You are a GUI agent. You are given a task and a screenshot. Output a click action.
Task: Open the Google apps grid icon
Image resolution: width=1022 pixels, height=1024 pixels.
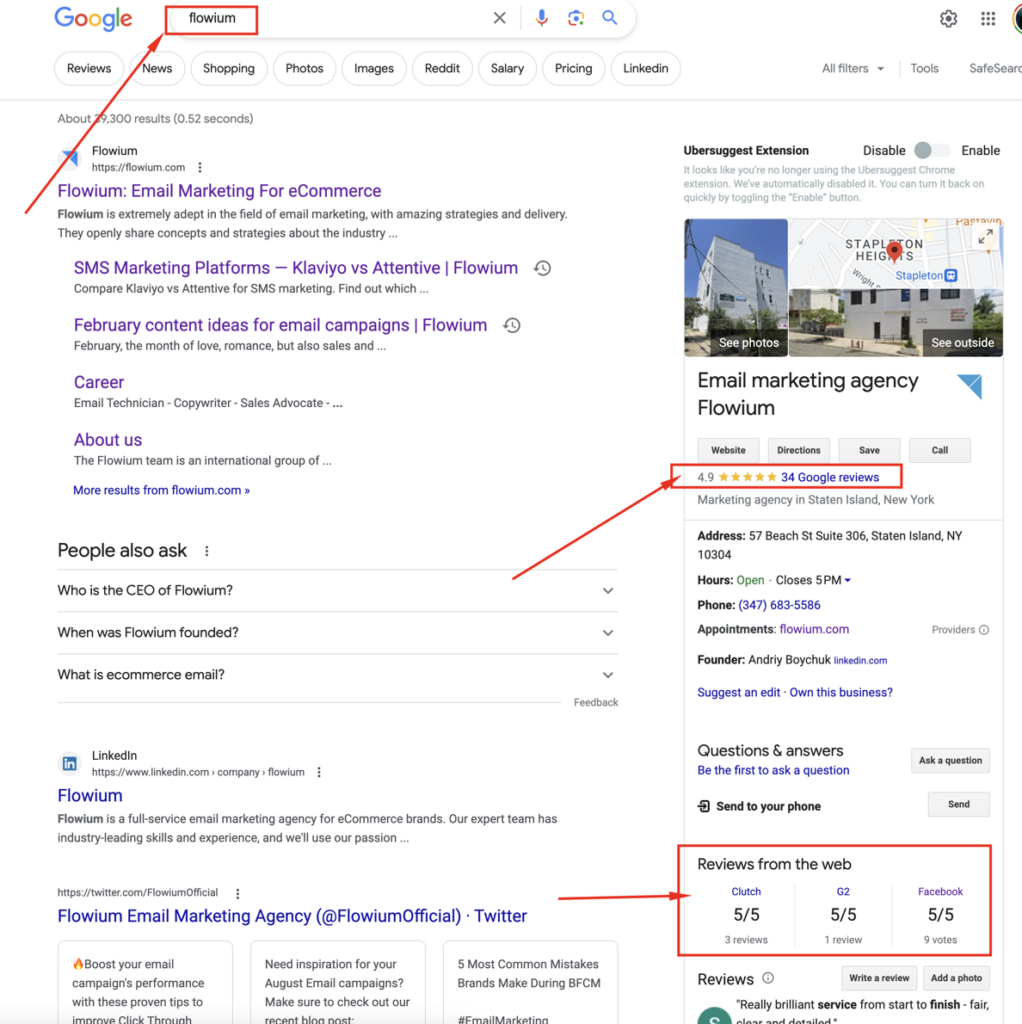point(988,19)
